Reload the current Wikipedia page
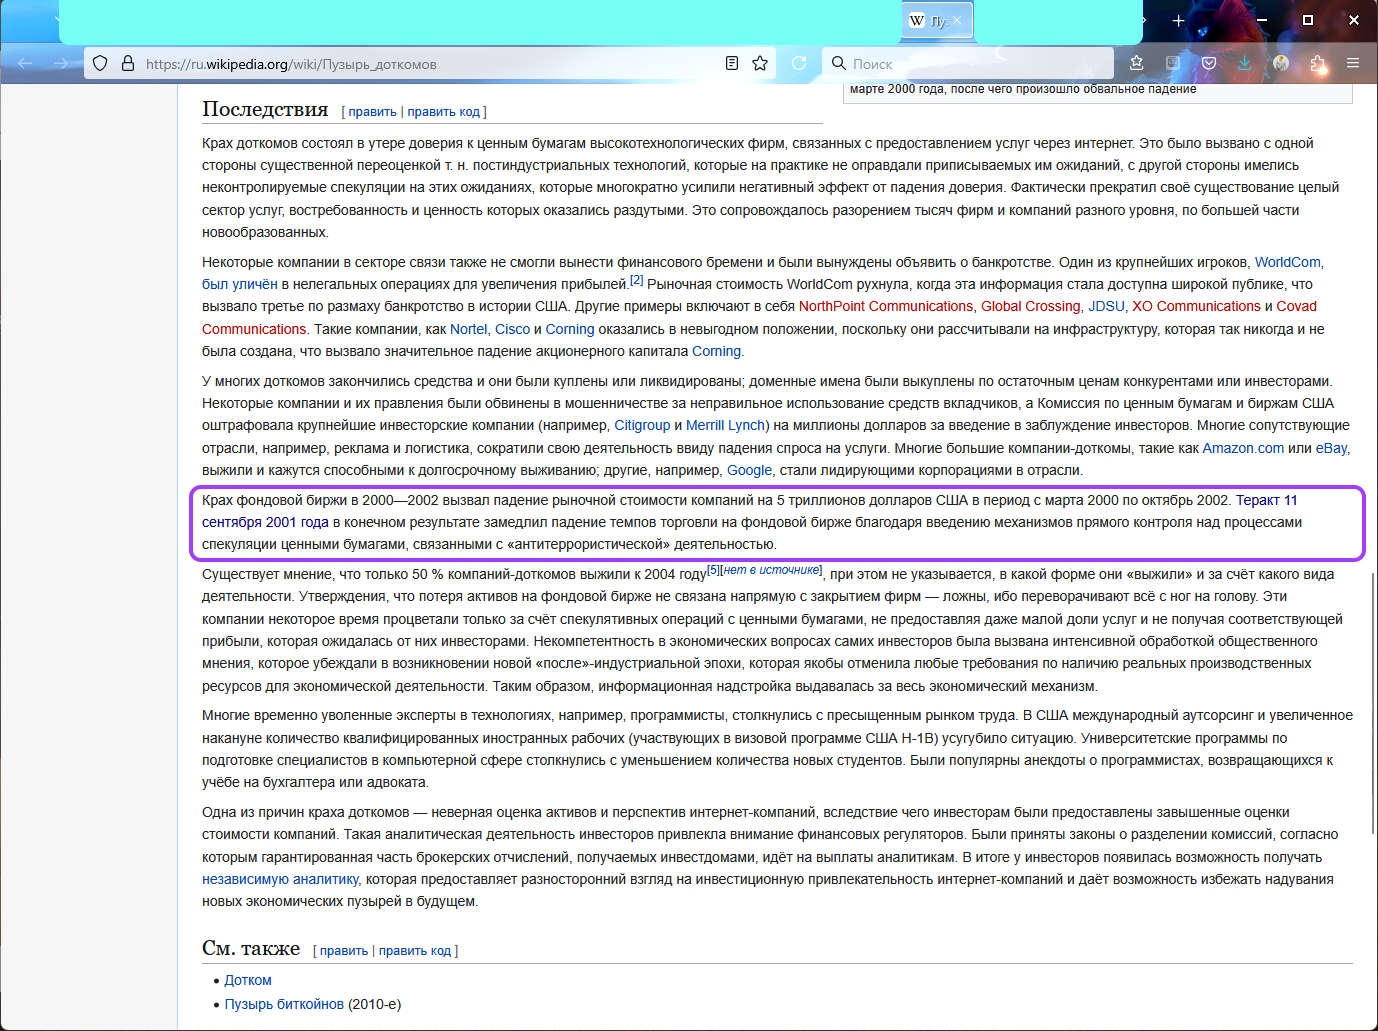 tap(799, 63)
